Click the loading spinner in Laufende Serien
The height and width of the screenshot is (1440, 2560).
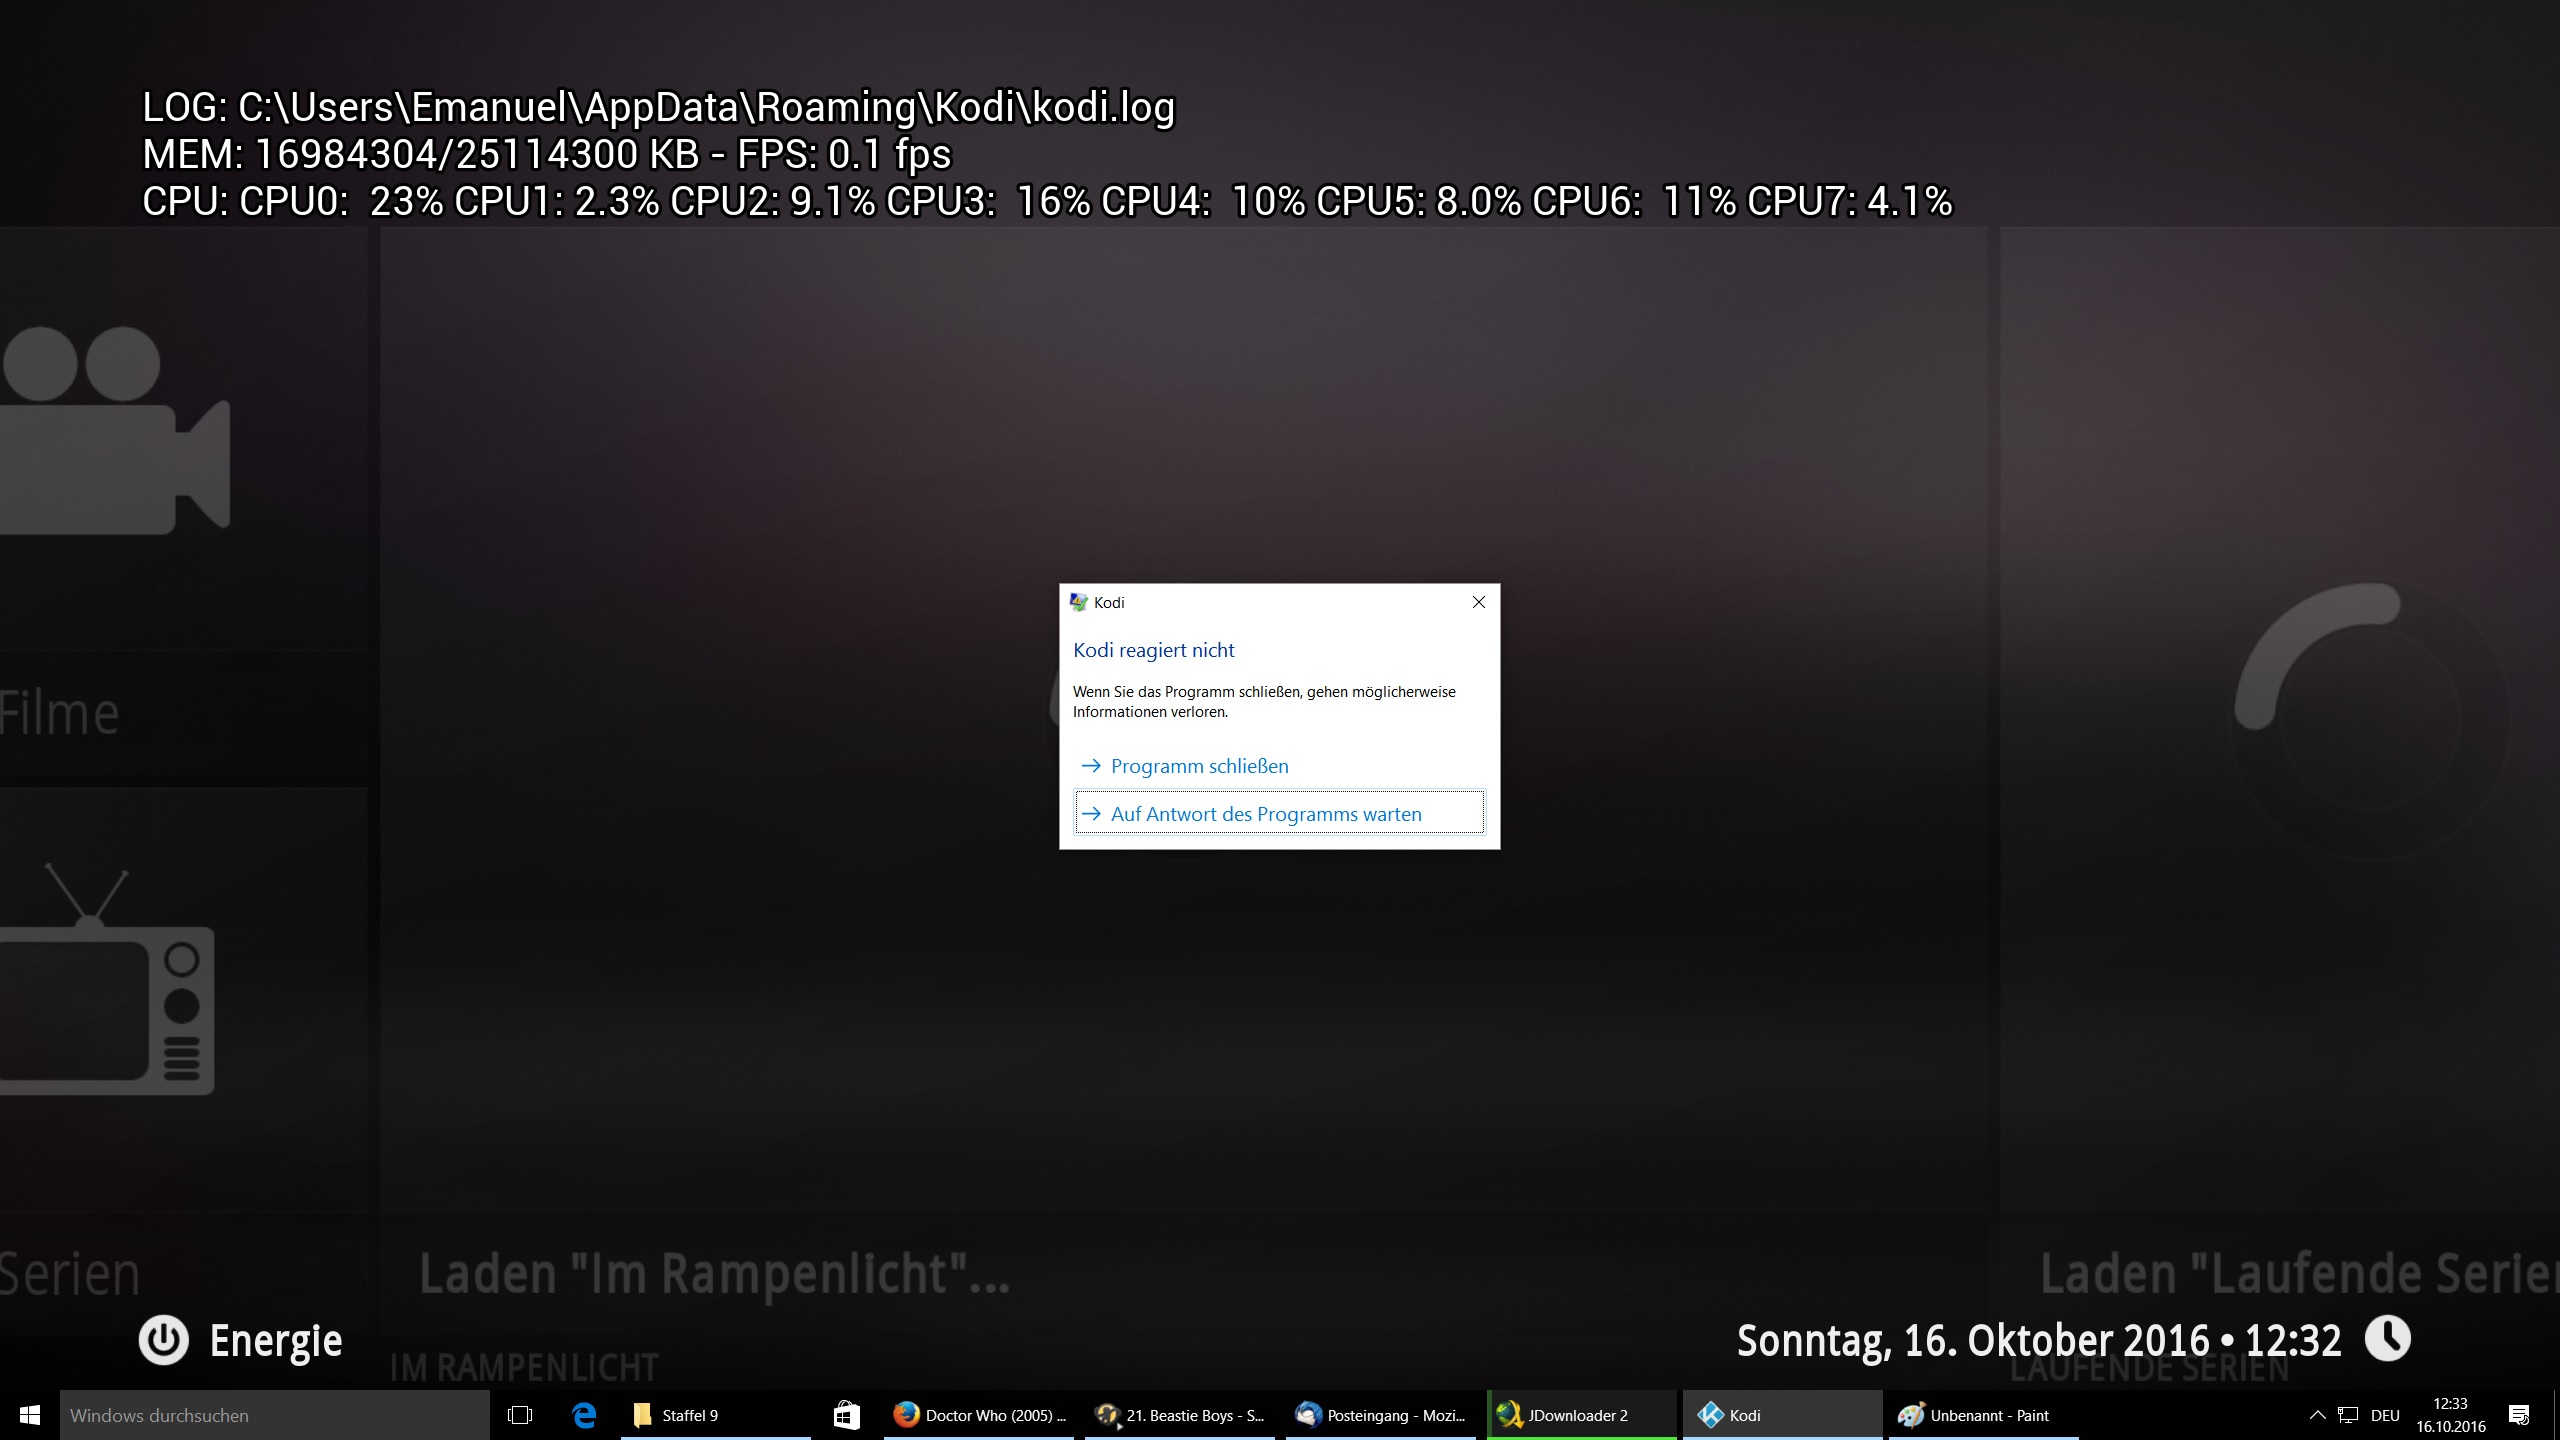point(2370,720)
